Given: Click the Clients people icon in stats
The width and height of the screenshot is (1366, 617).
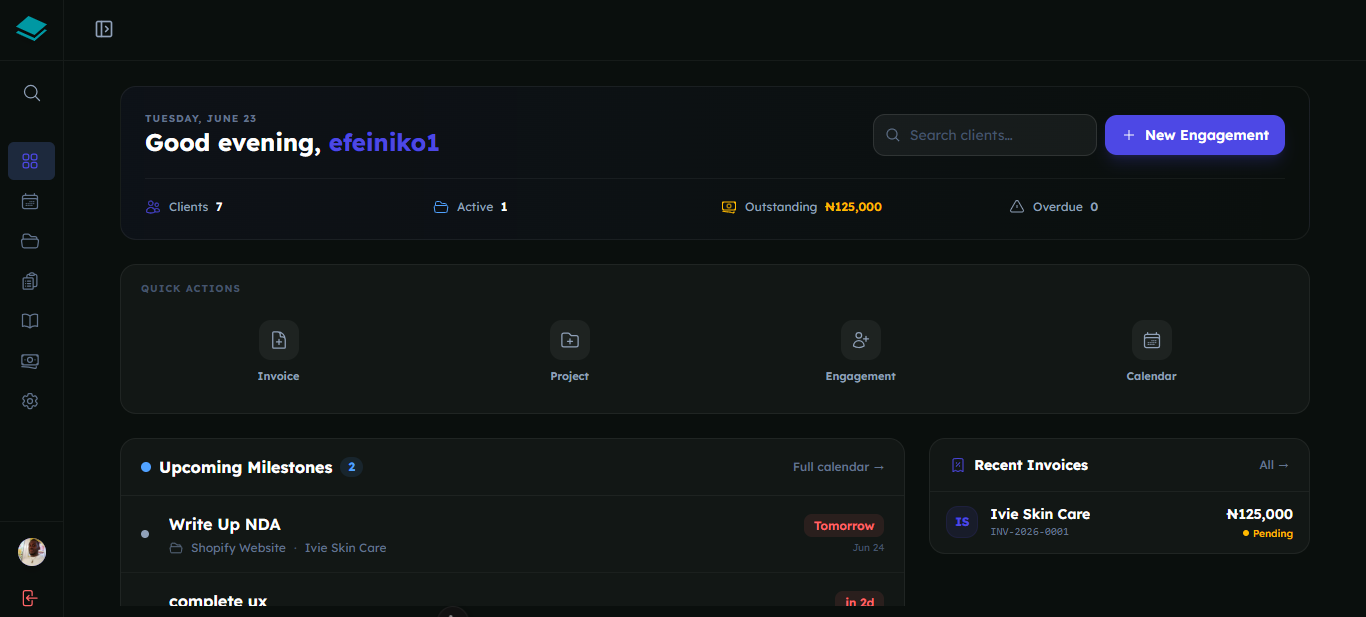Looking at the screenshot, I should click(x=153, y=207).
